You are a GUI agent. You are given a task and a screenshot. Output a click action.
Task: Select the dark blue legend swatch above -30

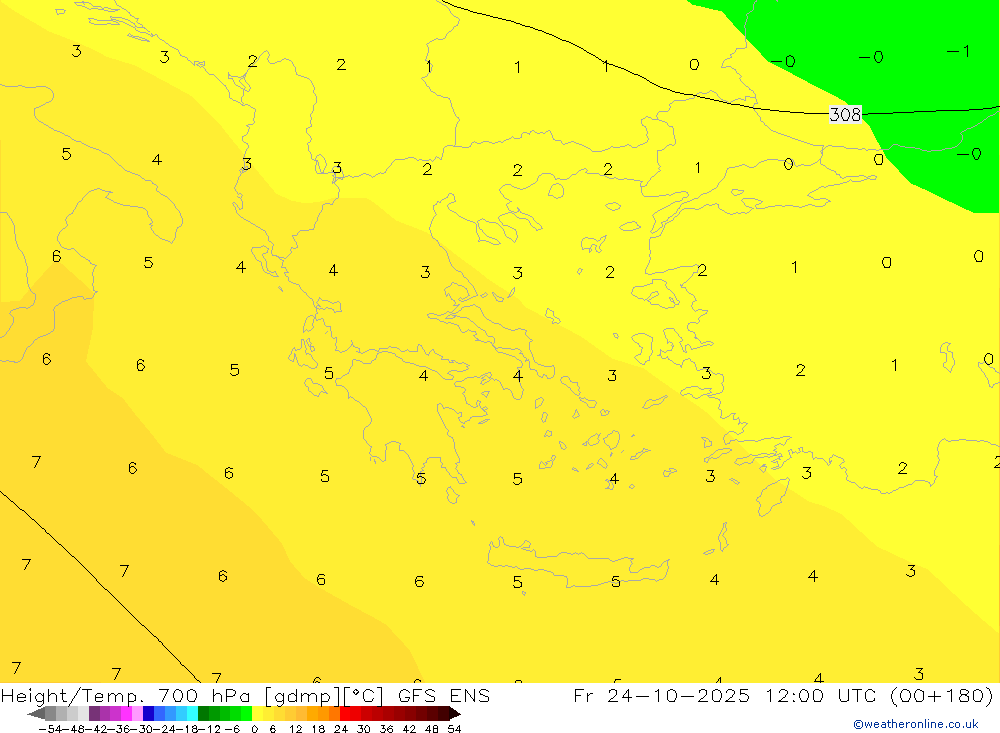coord(148,713)
